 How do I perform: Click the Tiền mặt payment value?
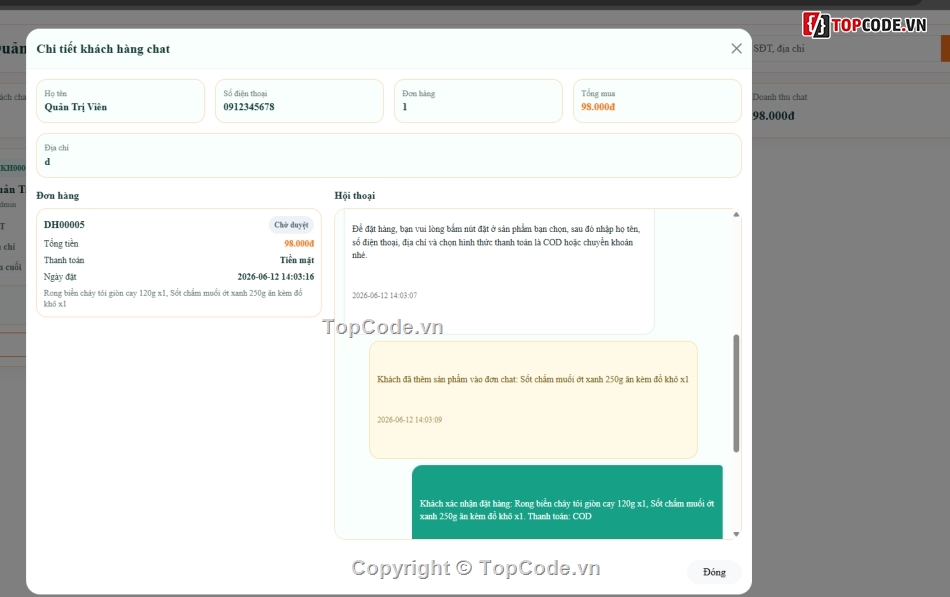tap(297, 260)
